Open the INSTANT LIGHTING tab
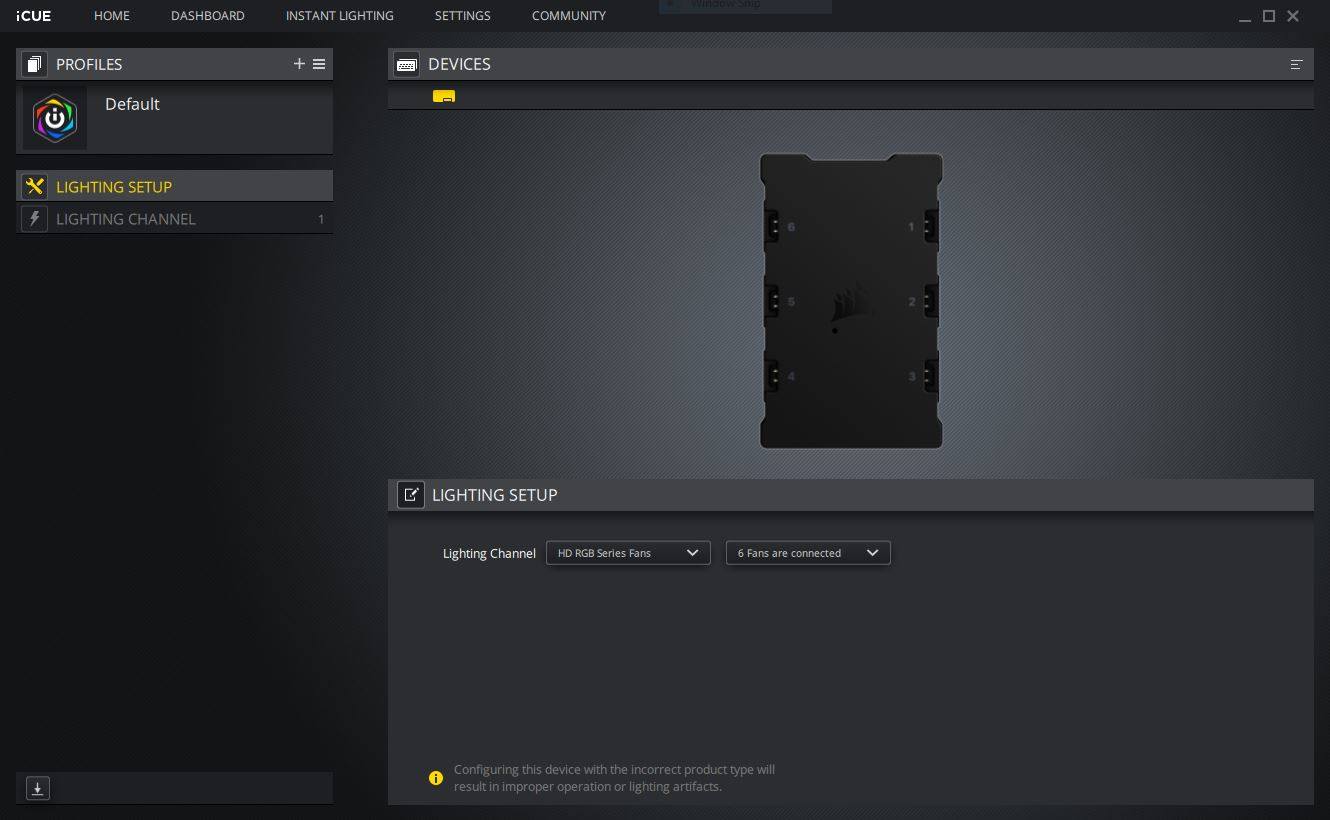This screenshot has height=820, width=1330. (x=340, y=16)
